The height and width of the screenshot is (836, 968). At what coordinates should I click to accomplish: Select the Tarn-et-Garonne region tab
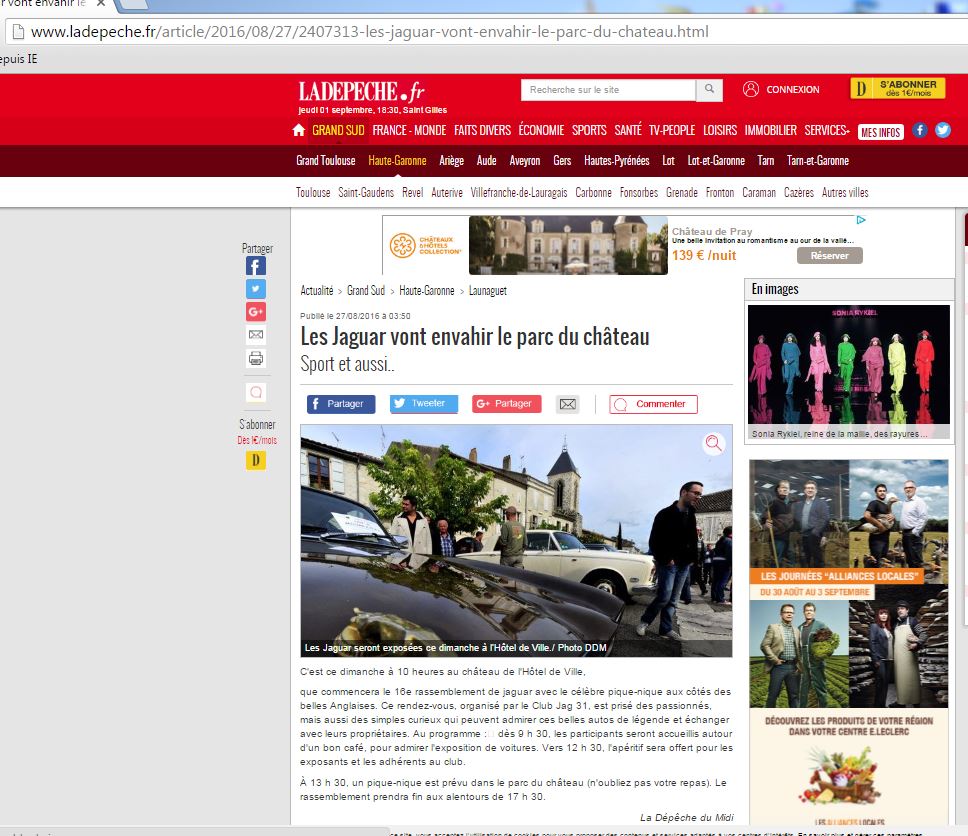click(x=818, y=161)
